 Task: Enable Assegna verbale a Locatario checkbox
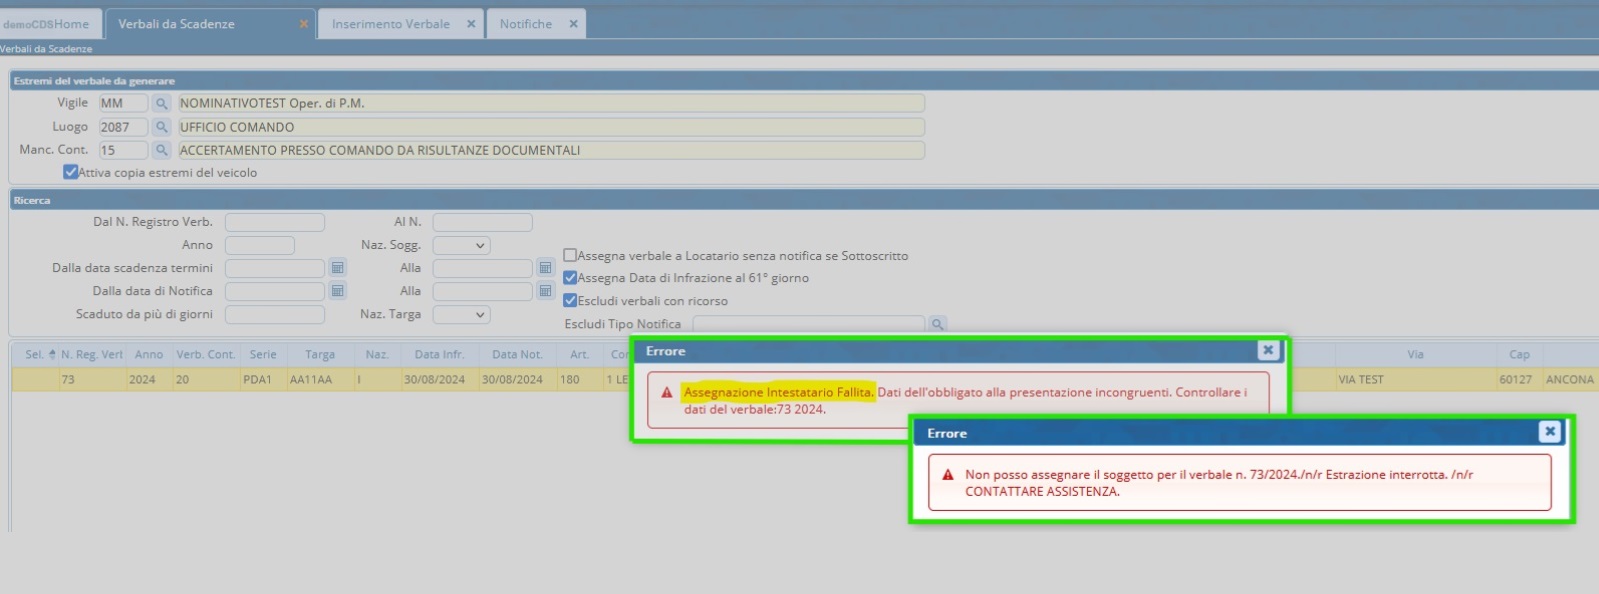tap(570, 255)
